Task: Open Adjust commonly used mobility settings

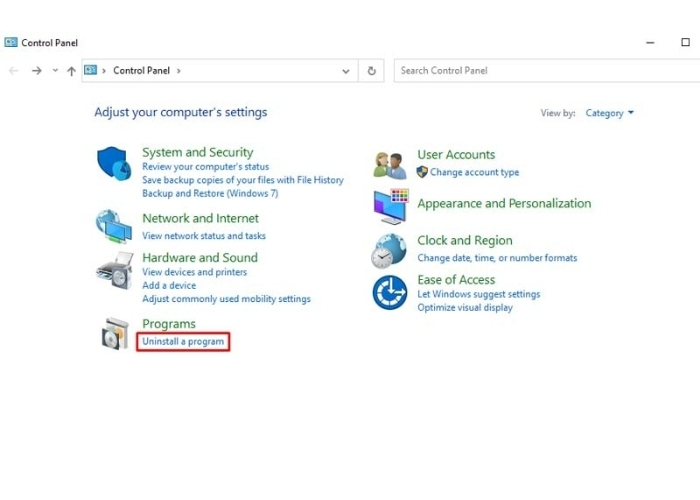Action: (226, 299)
